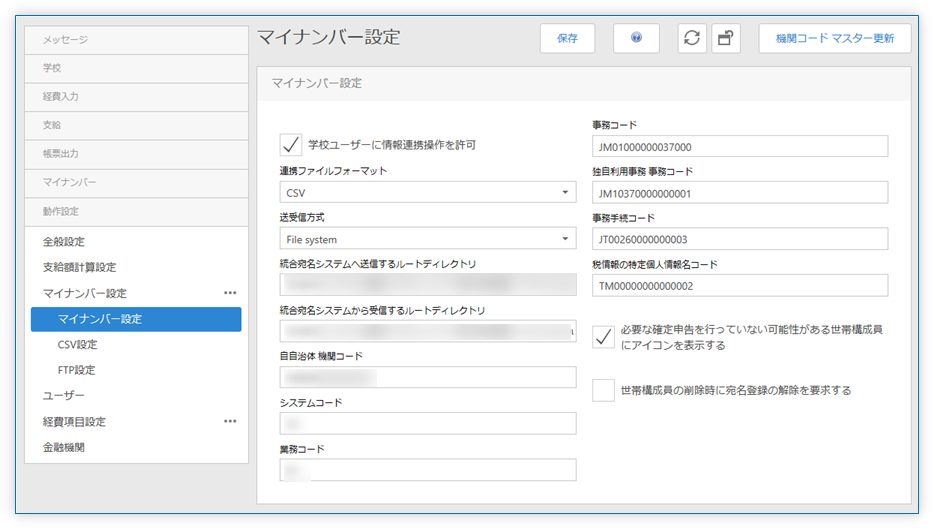The image size is (934, 529).
Task: Click the 事務コード input field
Action: tap(740, 147)
